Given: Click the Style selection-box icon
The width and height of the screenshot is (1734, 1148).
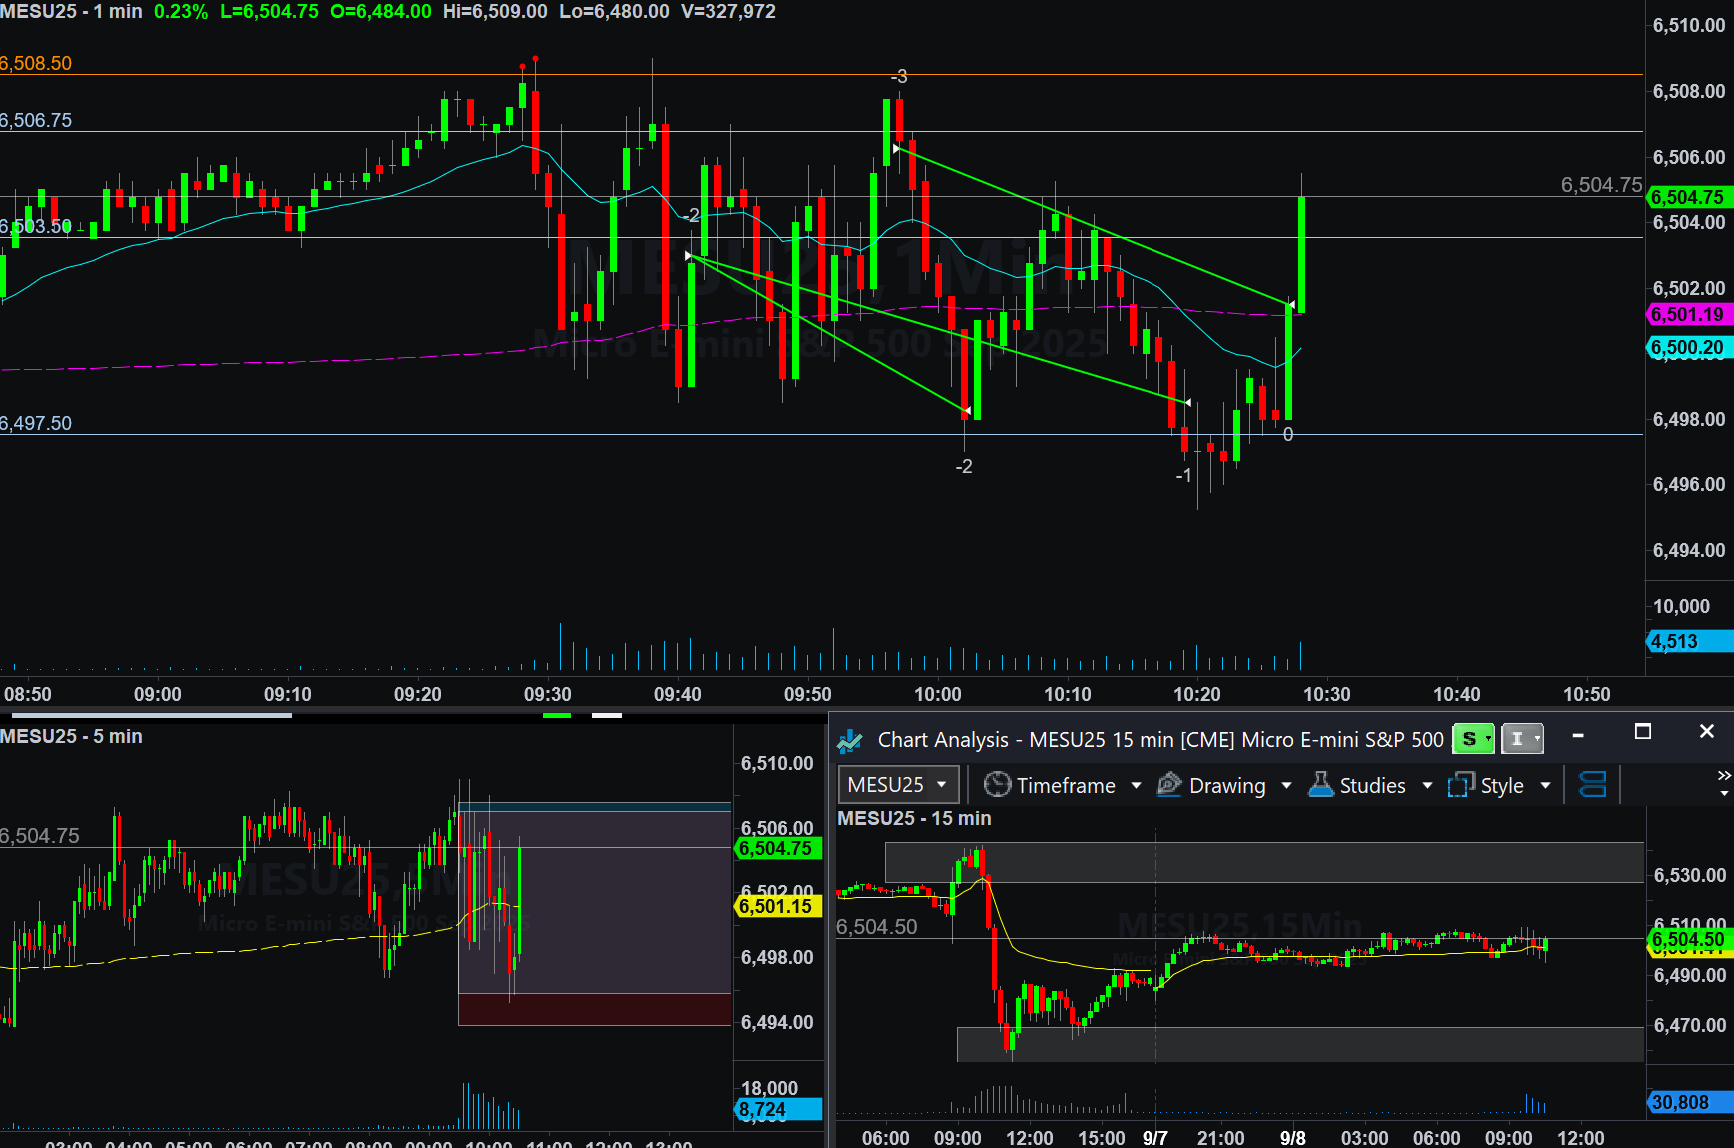Looking at the screenshot, I should click(1461, 785).
